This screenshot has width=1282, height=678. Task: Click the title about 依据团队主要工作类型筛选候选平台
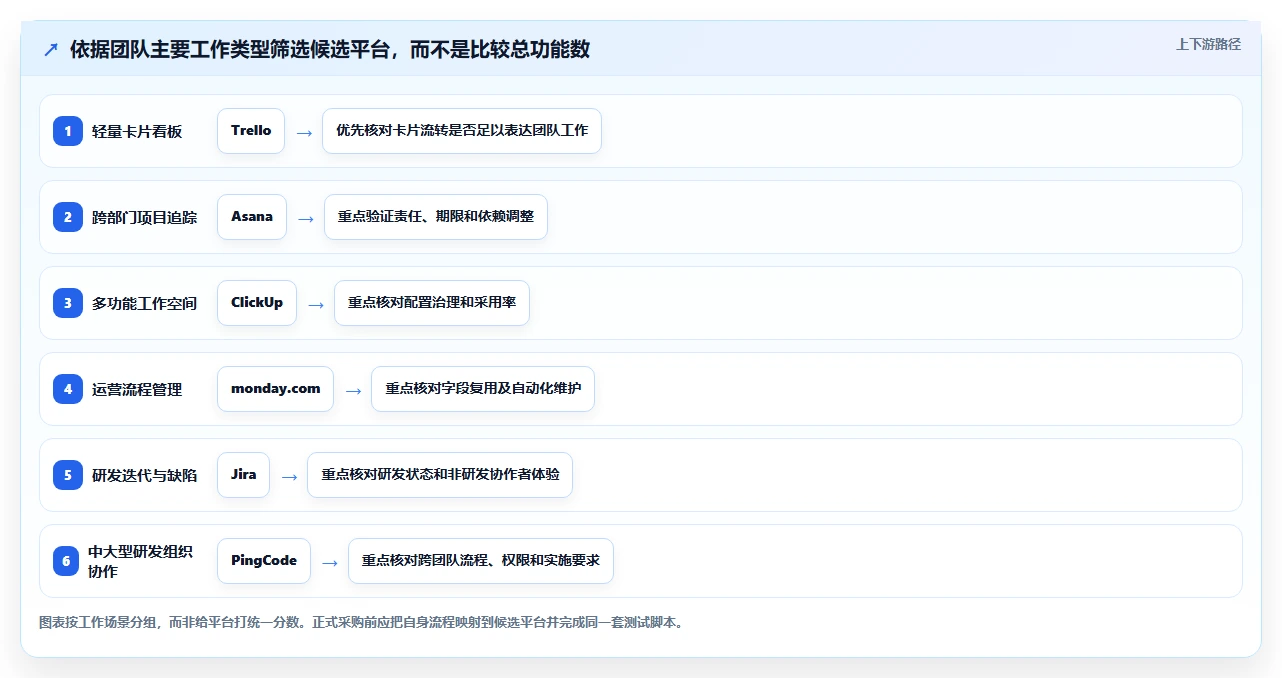[x=330, y=49]
